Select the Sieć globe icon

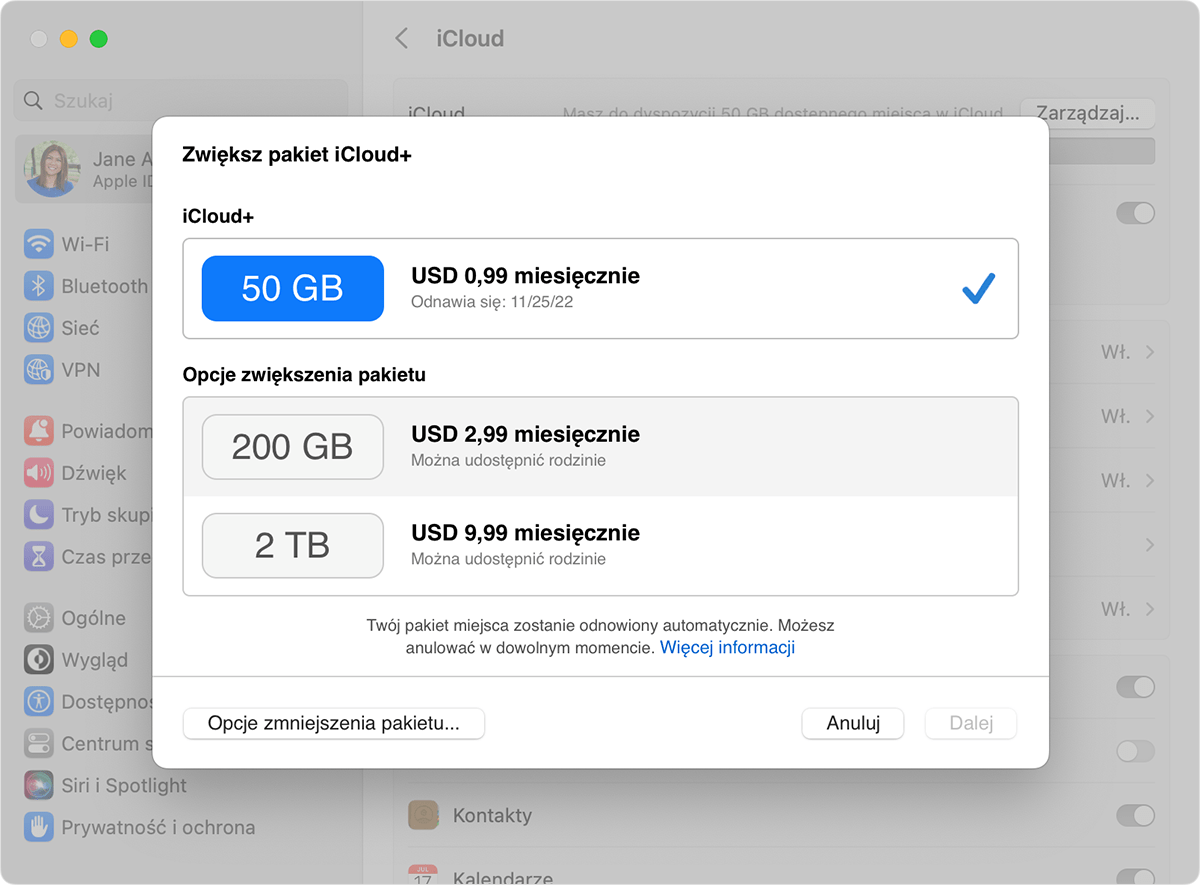tap(39, 328)
